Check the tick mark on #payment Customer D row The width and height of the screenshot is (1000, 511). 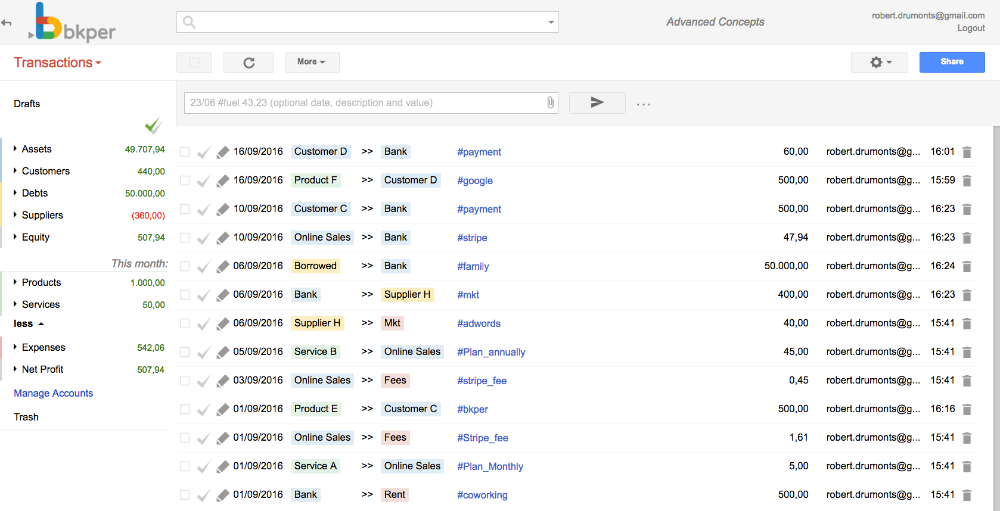pyautogui.click(x=203, y=152)
